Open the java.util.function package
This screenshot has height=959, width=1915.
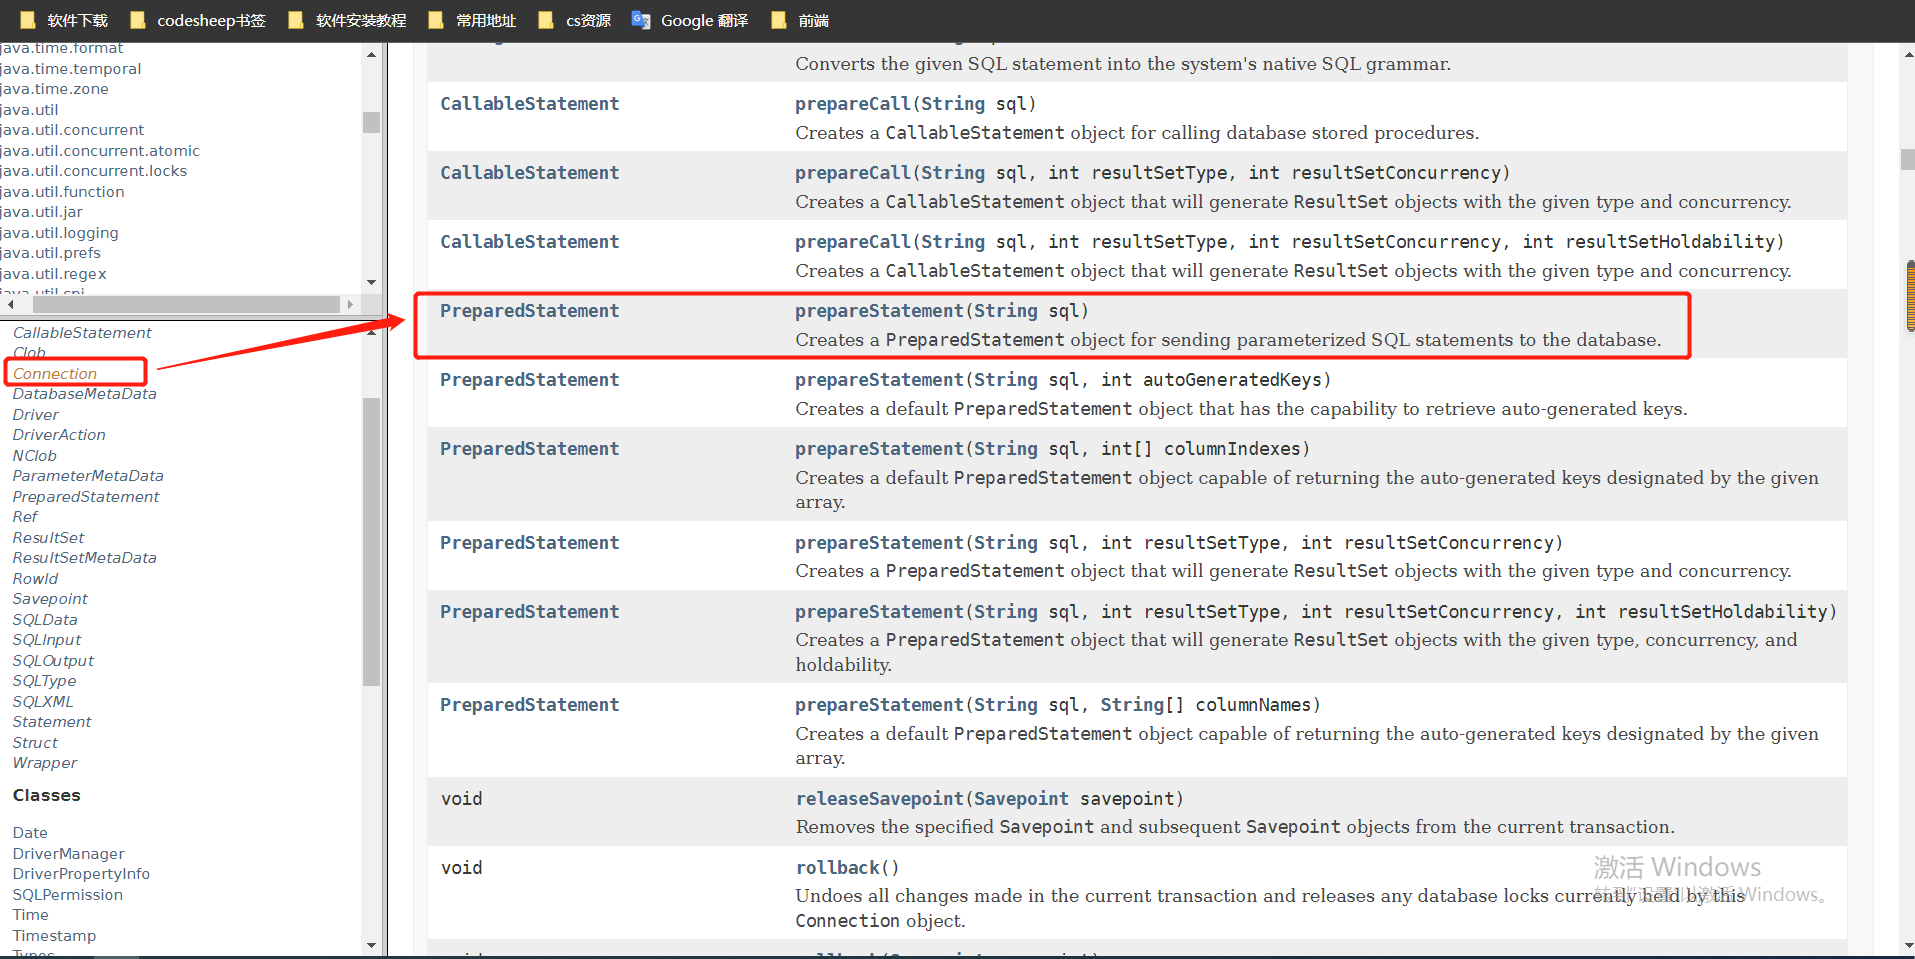(63, 192)
